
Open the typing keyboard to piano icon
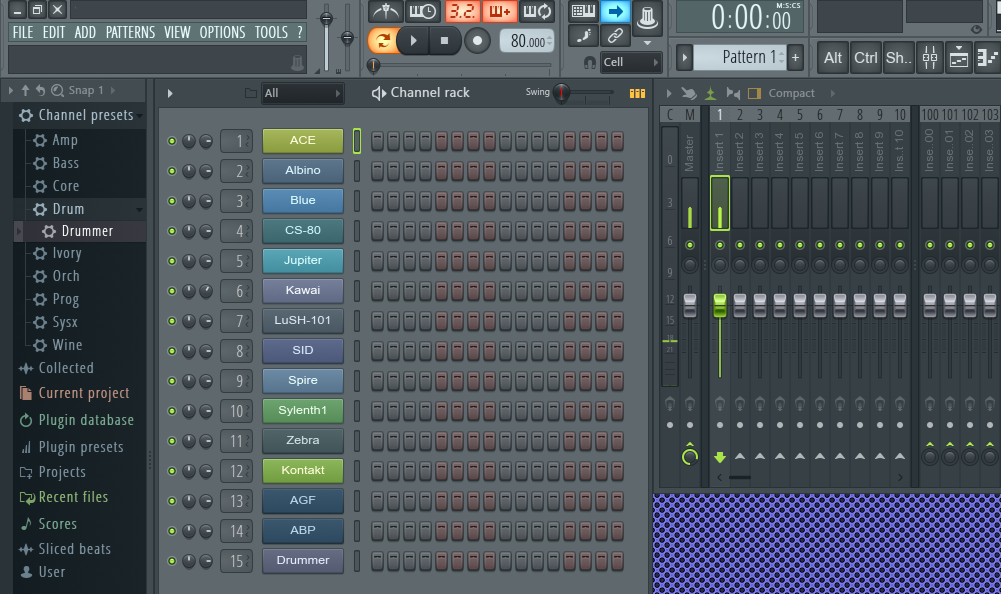click(583, 12)
